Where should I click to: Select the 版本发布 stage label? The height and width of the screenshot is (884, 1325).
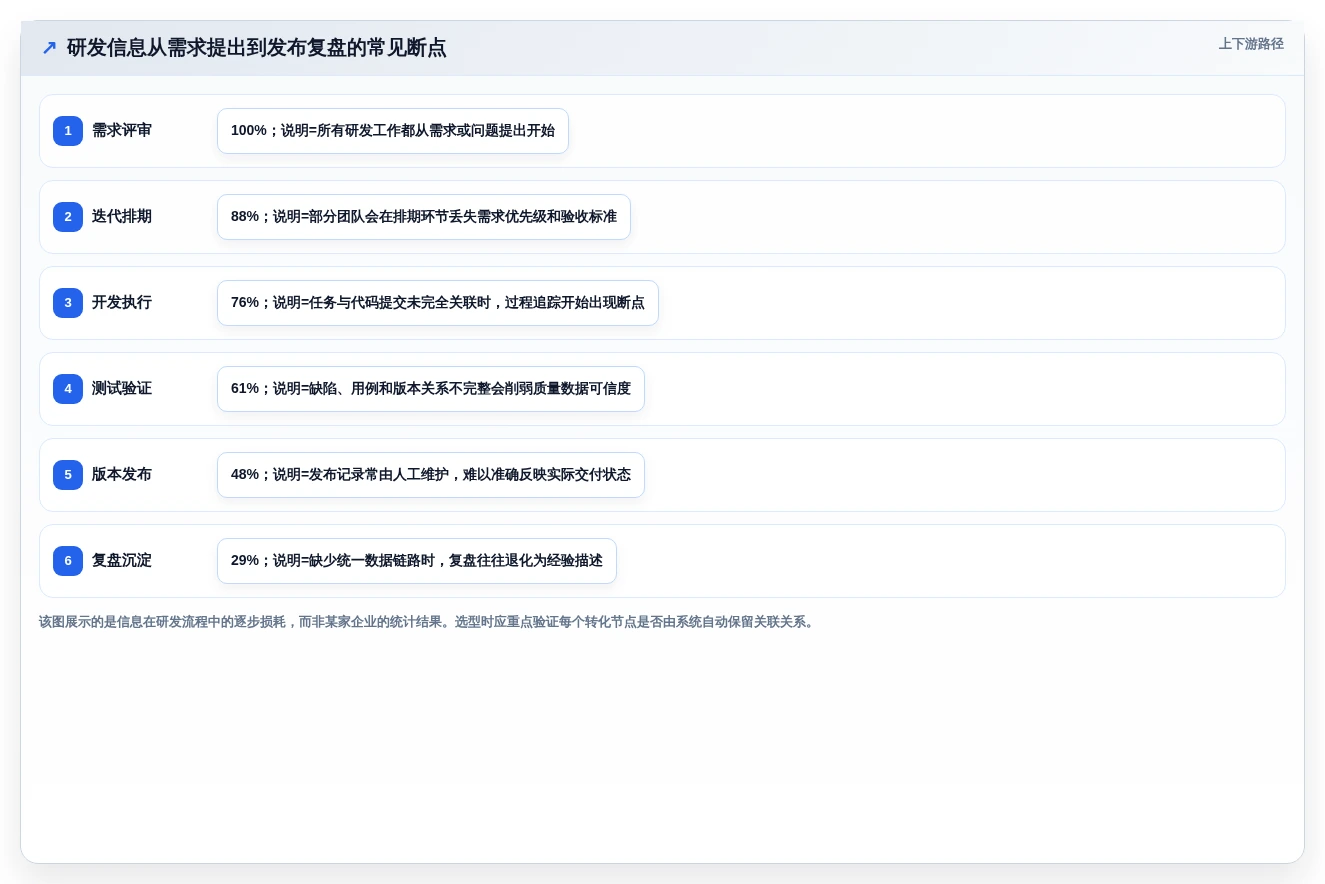point(122,475)
